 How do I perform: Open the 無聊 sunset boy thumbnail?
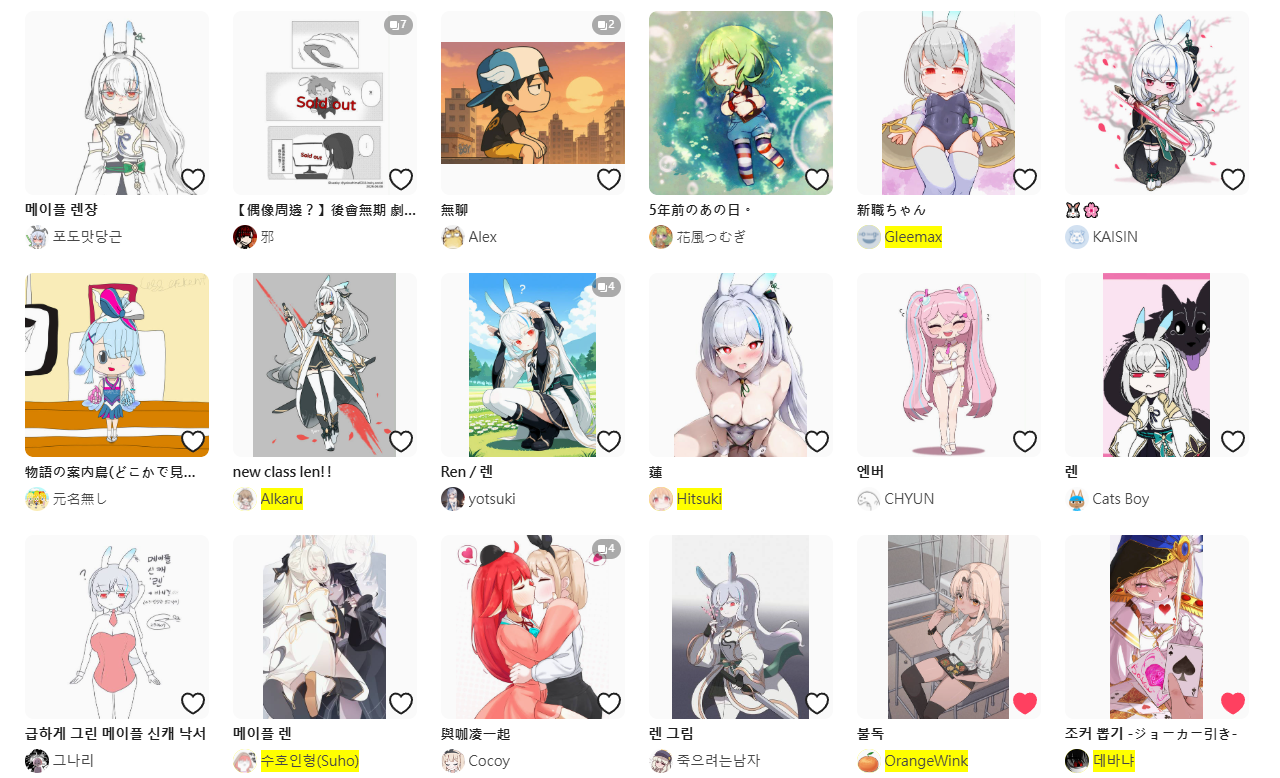point(533,103)
